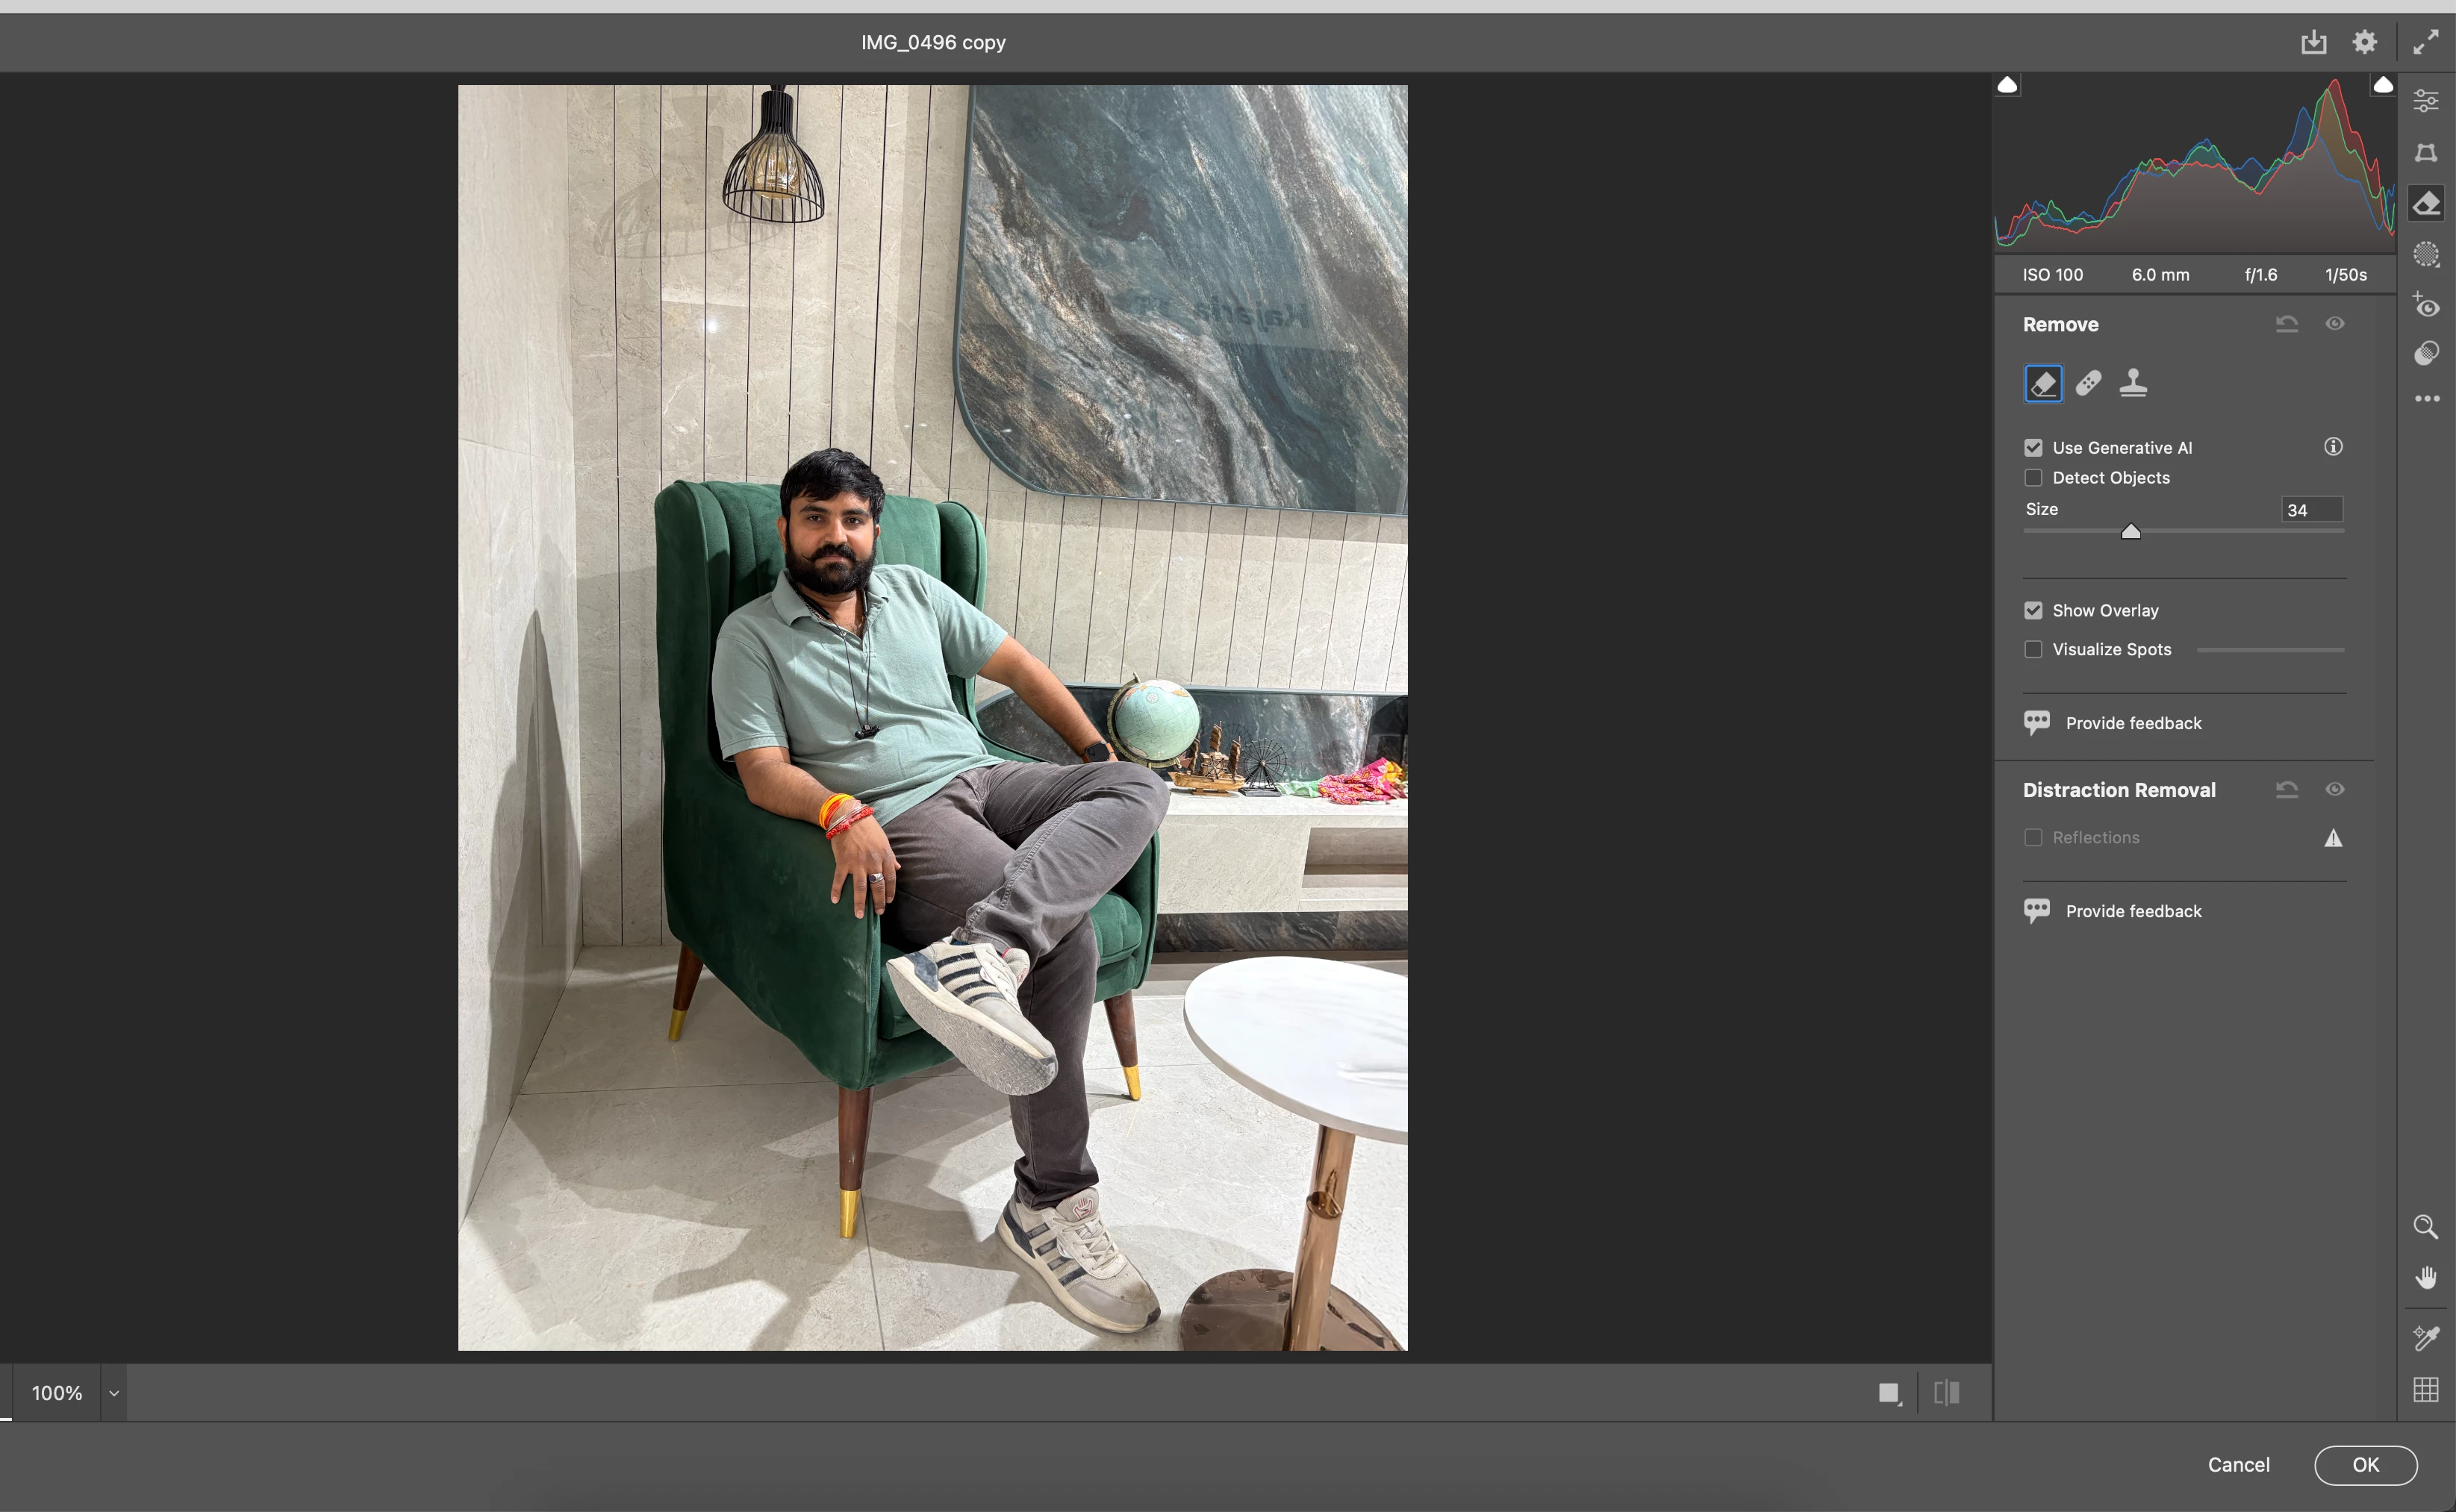
Task: Enable Detect Objects checkbox
Action: (2033, 478)
